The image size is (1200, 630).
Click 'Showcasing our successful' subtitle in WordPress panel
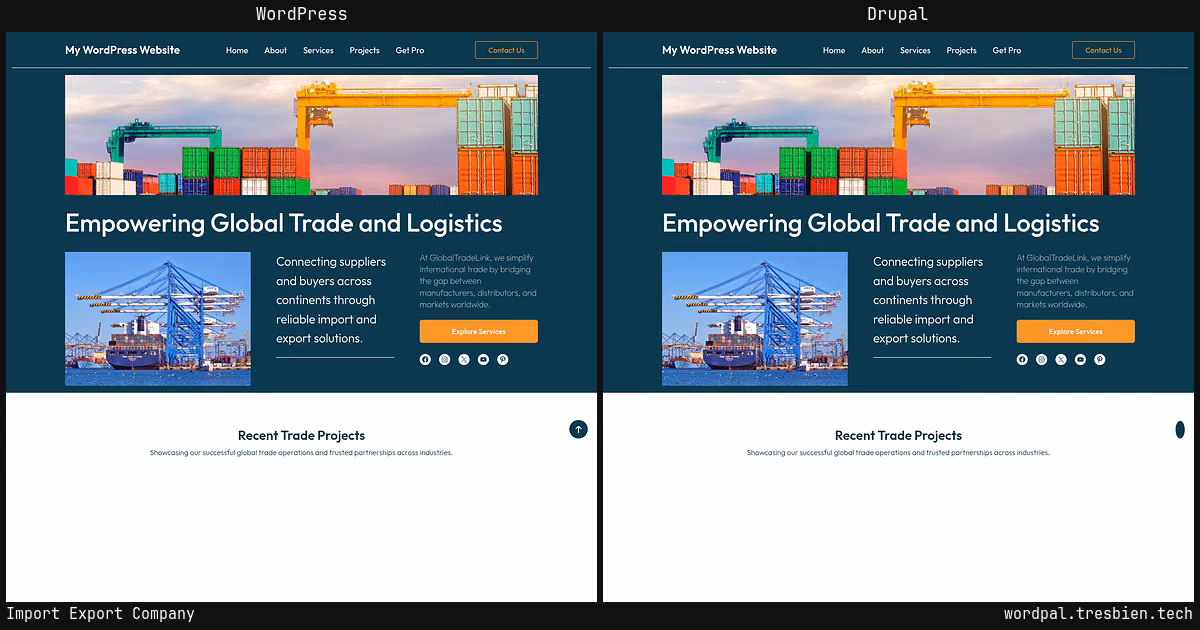click(301, 453)
